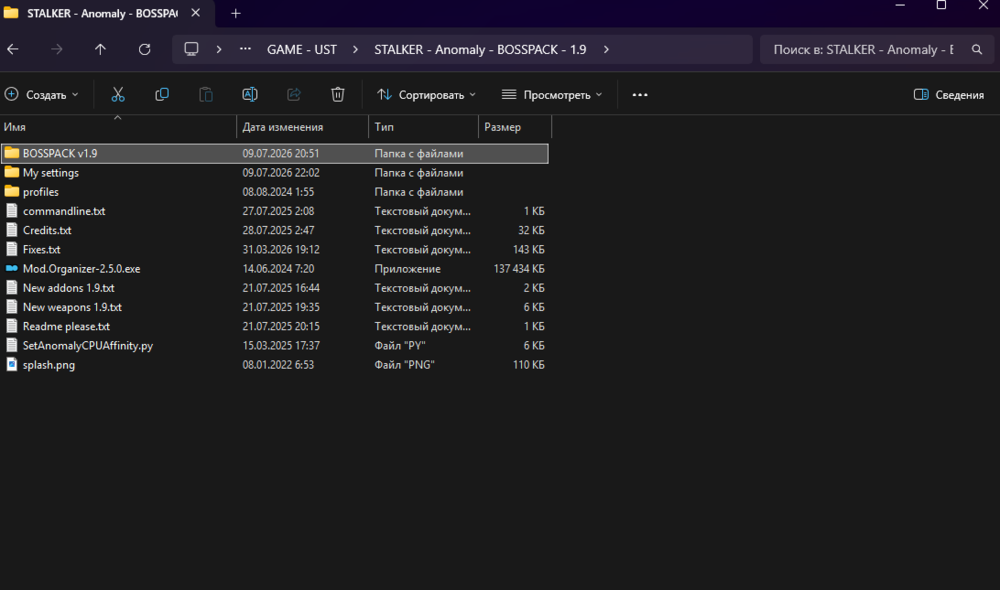Select Readme please.txt file
Screen dimensions: 1000x590
point(66,326)
